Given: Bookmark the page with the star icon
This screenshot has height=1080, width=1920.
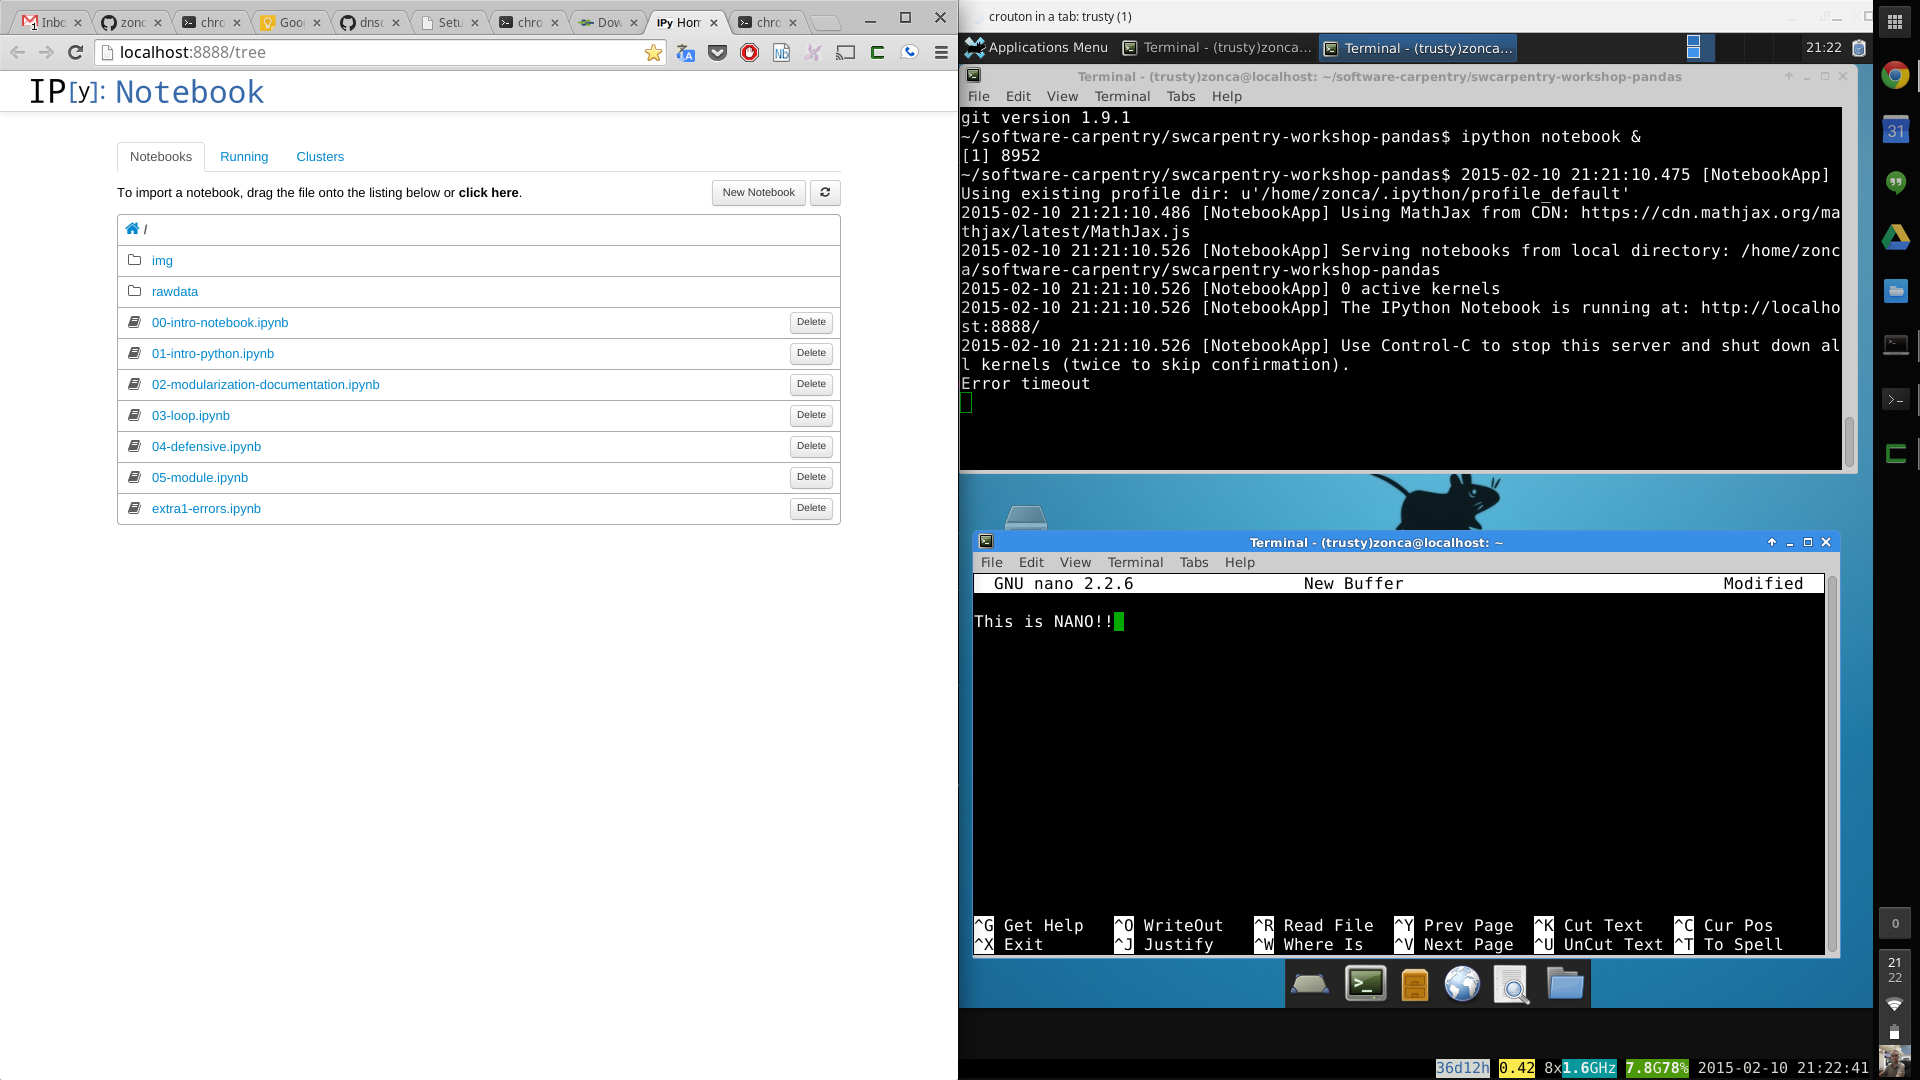Looking at the screenshot, I should coord(653,53).
